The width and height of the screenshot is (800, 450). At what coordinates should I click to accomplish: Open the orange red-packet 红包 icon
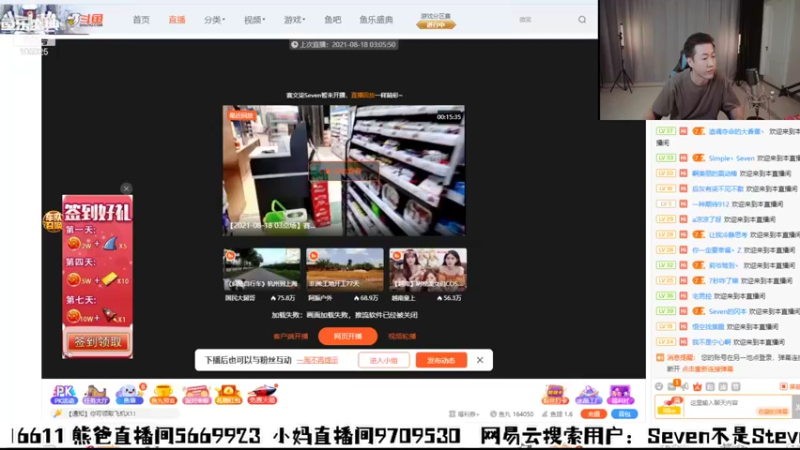[x=229, y=394]
